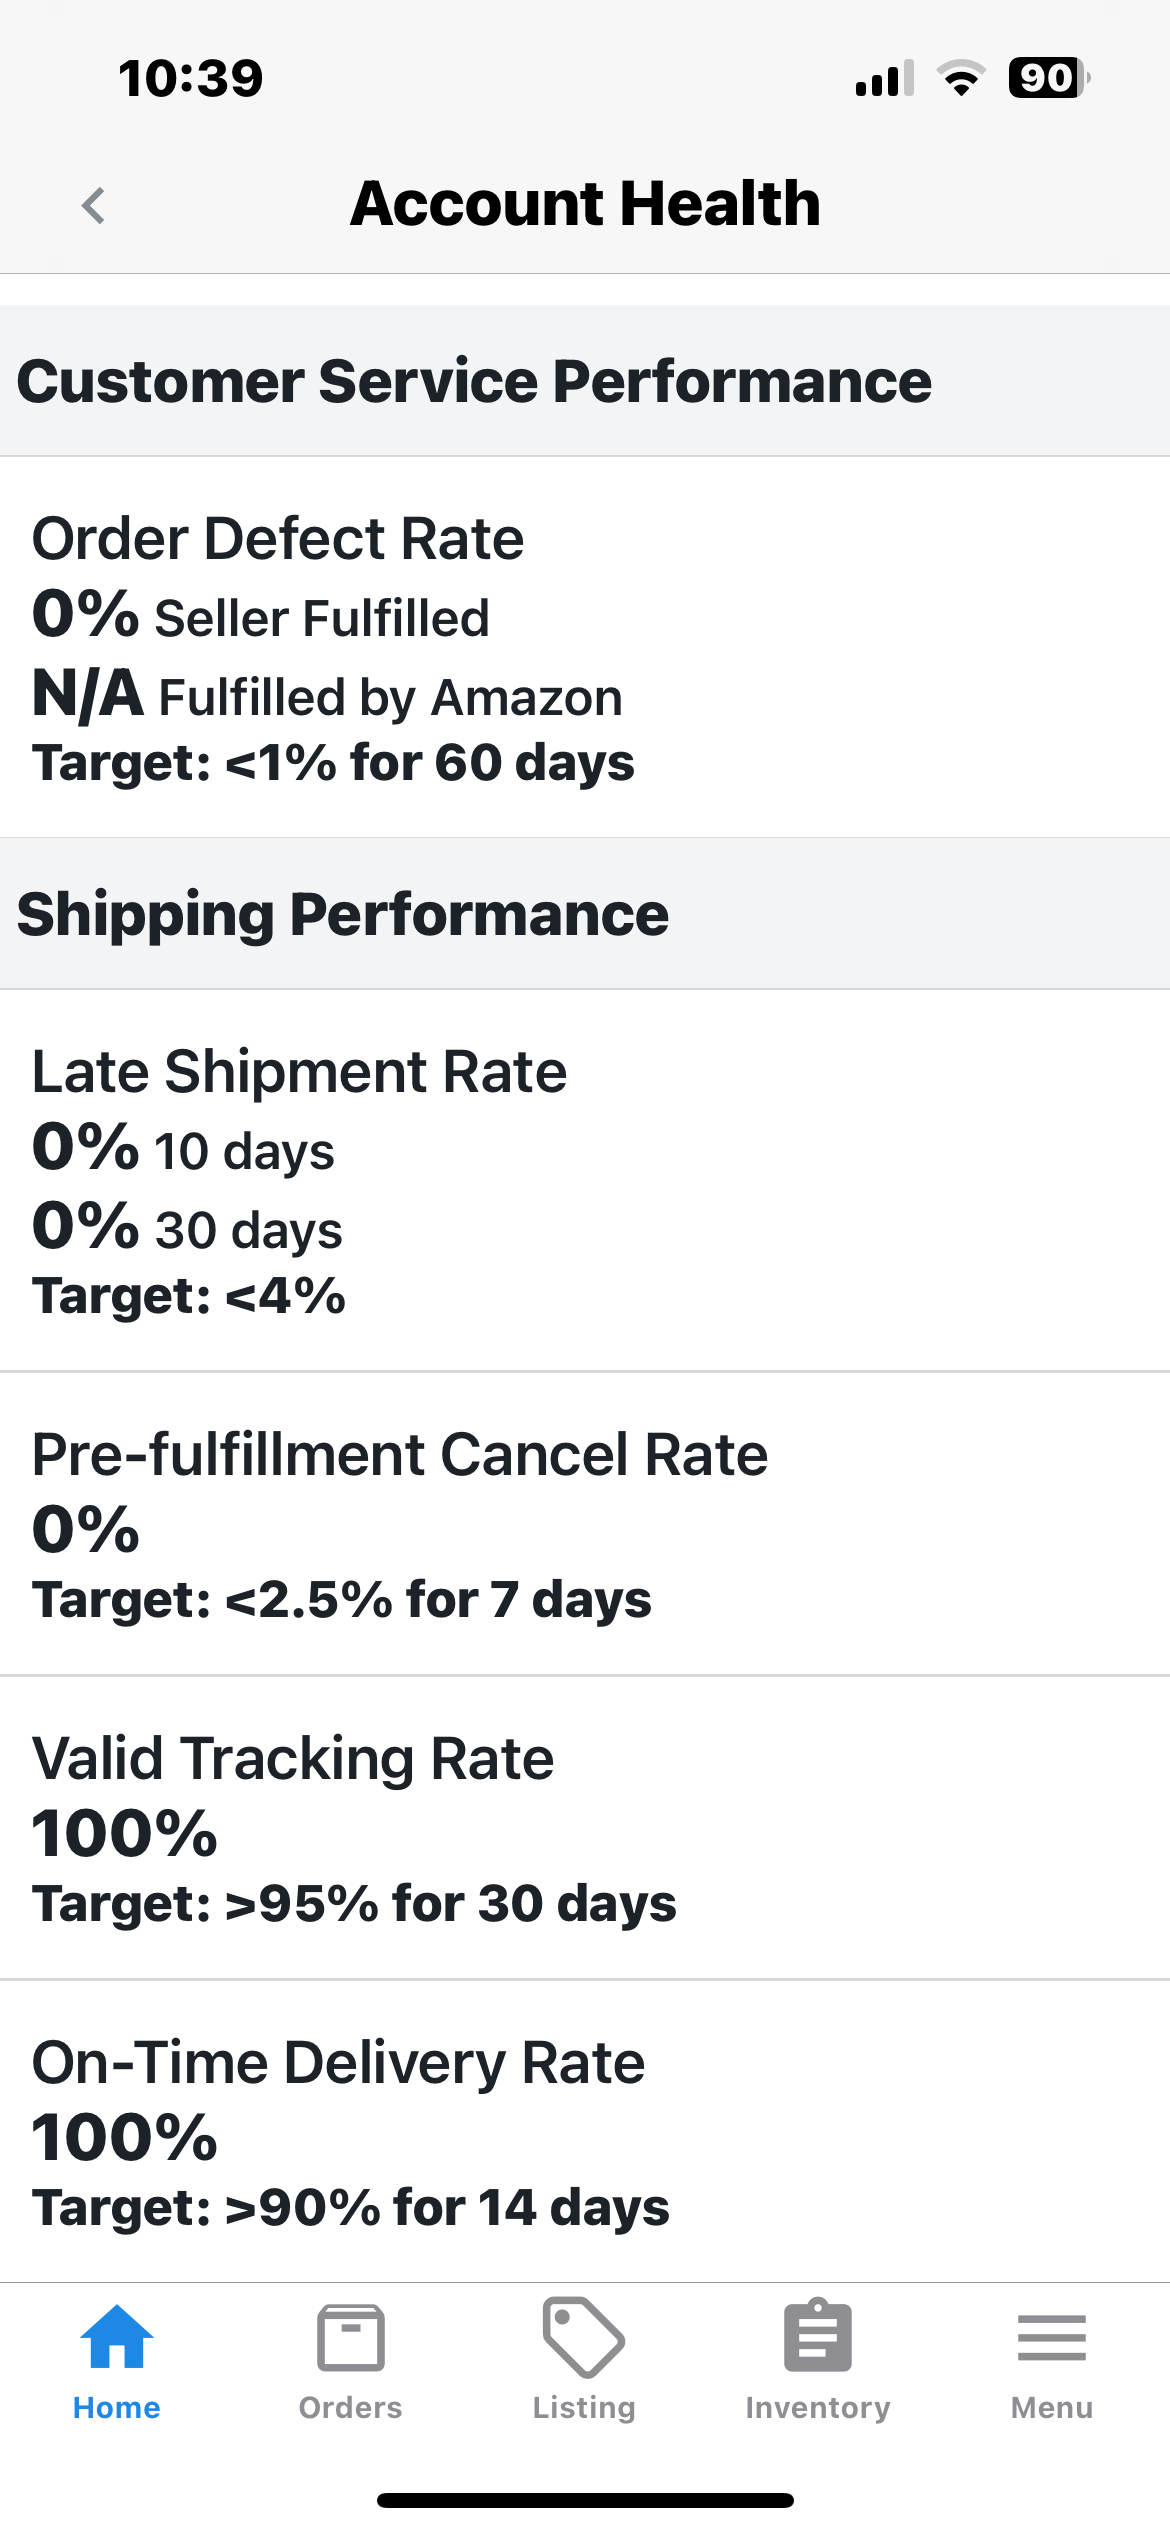Tap the 10:39 clock
This screenshot has height=2532, width=1170.
[191, 78]
